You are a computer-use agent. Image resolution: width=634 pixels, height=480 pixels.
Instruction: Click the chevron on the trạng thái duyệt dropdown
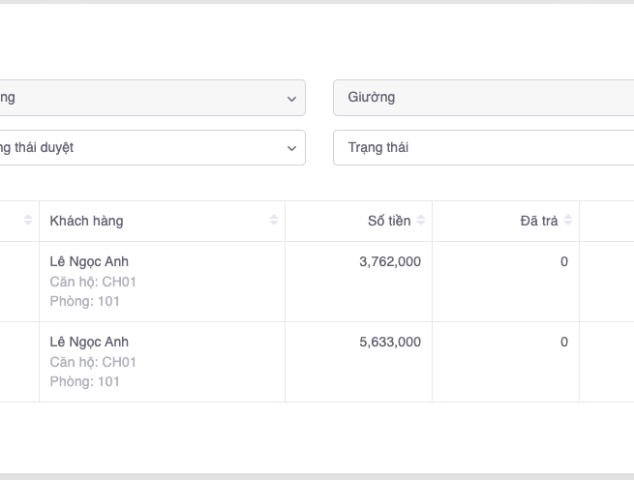point(292,148)
